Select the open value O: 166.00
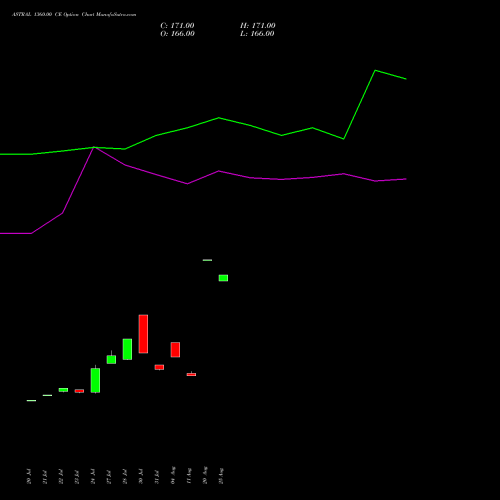500x500 pixels. 177,34
